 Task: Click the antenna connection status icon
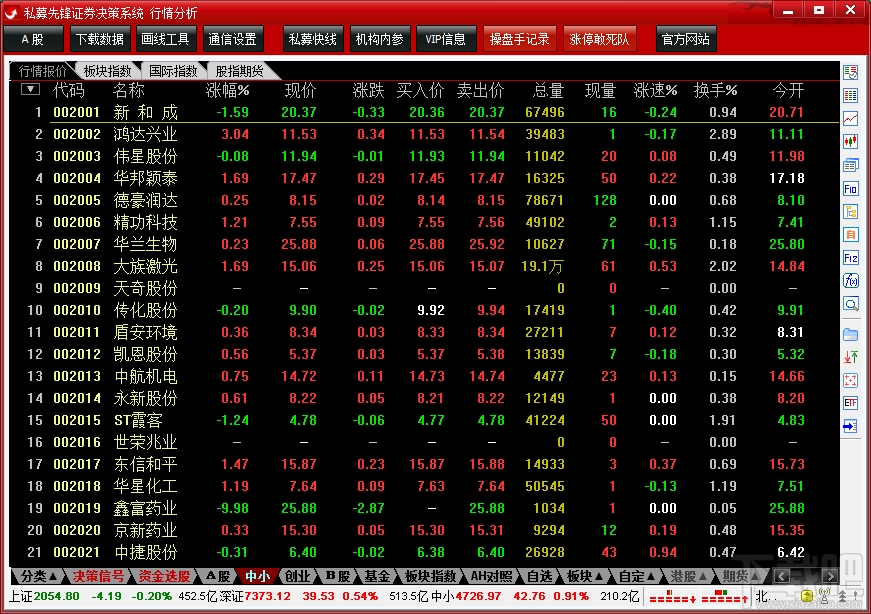[x=824, y=596]
